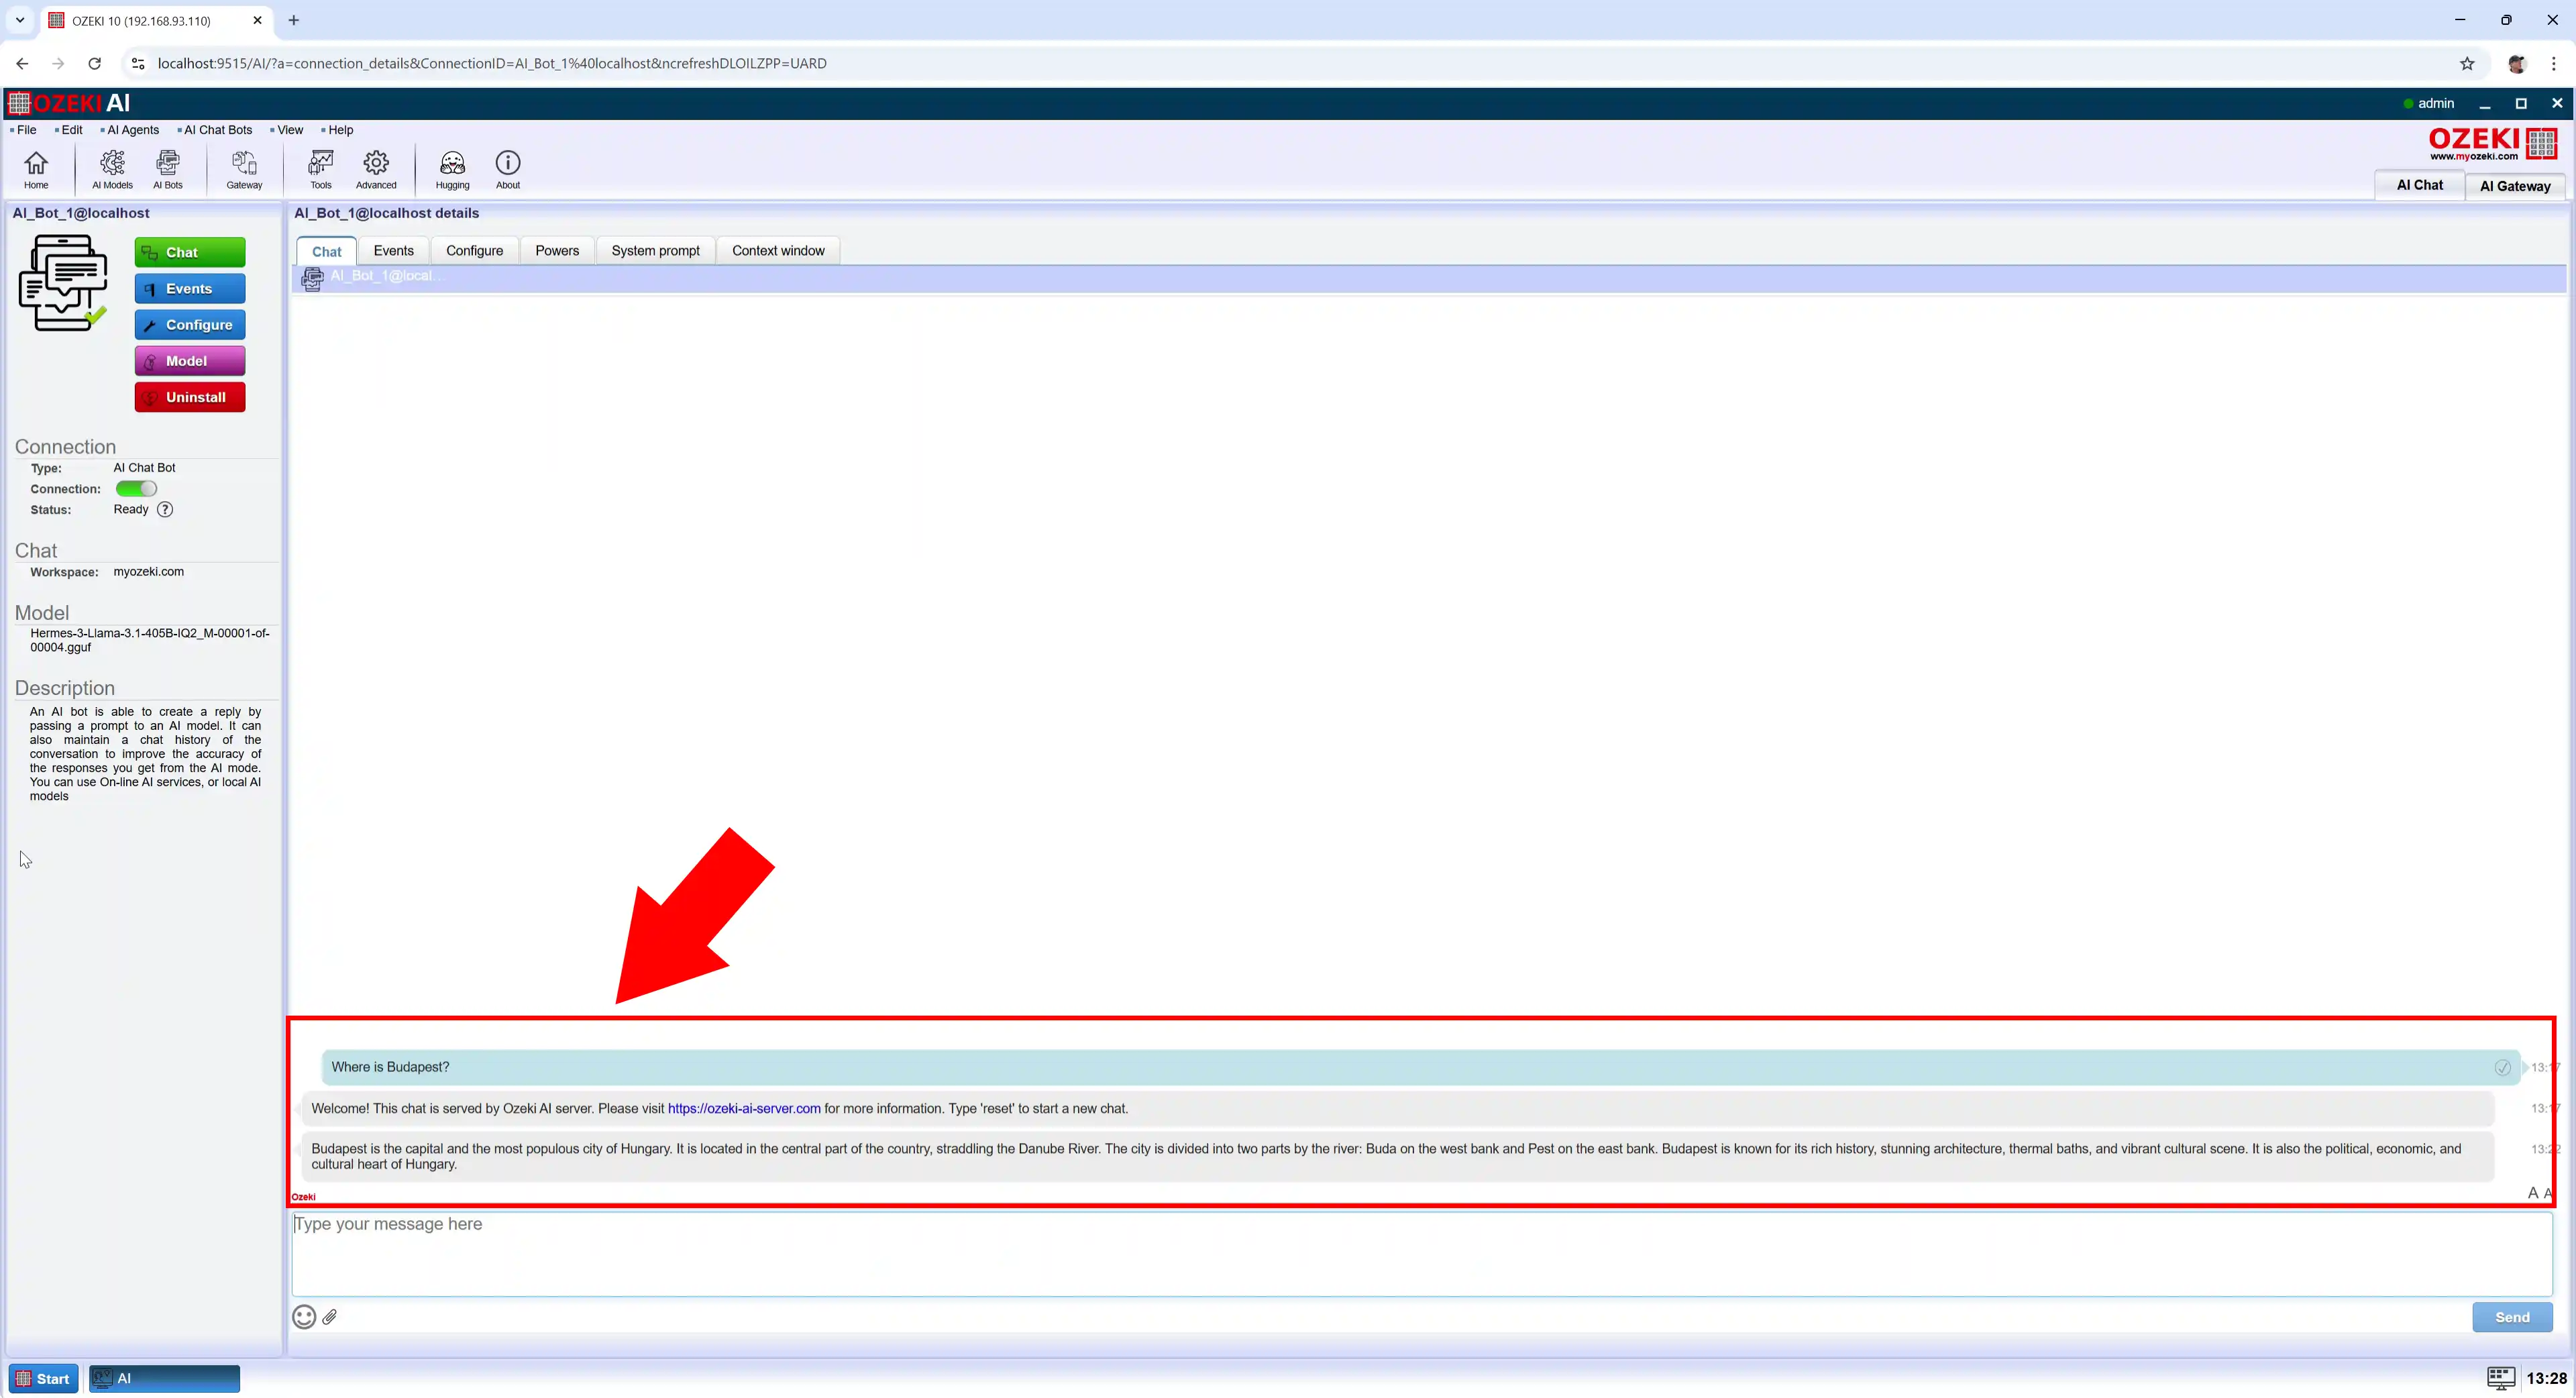This screenshot has width=2576, height=1398.
Task: Click the Context window tab
Action: [x=777, y=250]
